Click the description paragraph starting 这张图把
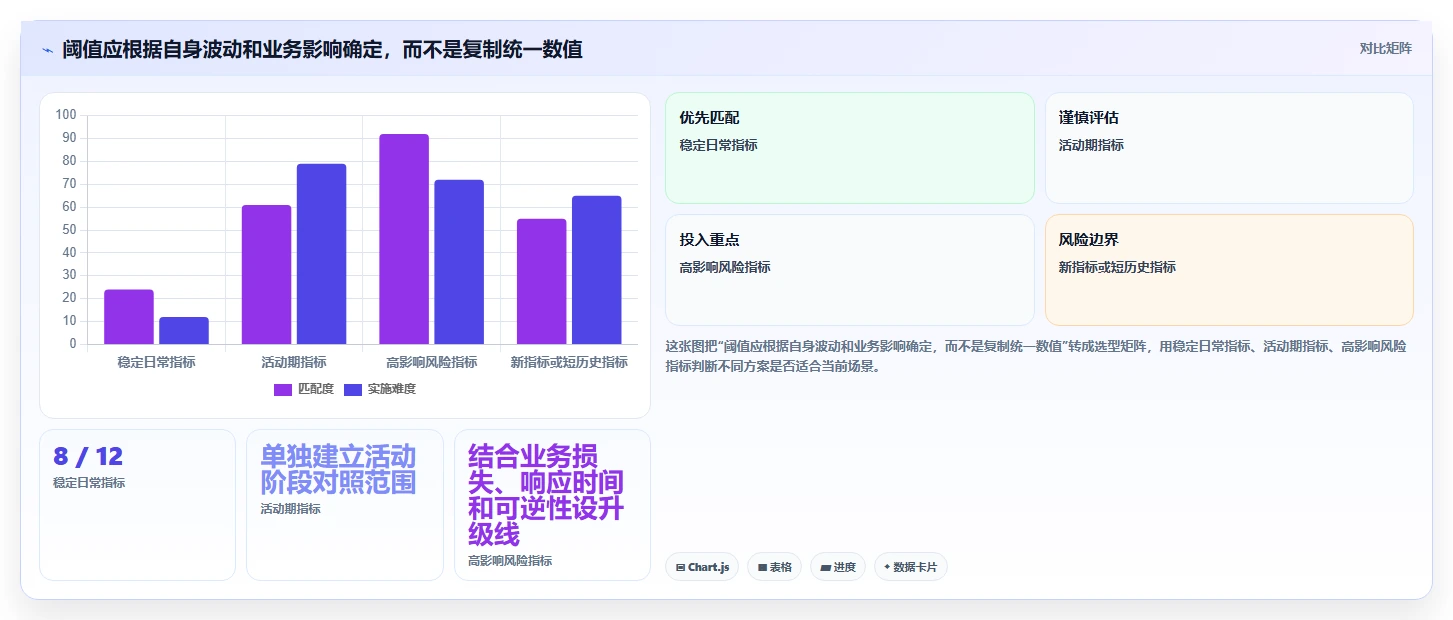 (x=1037, y=356)
